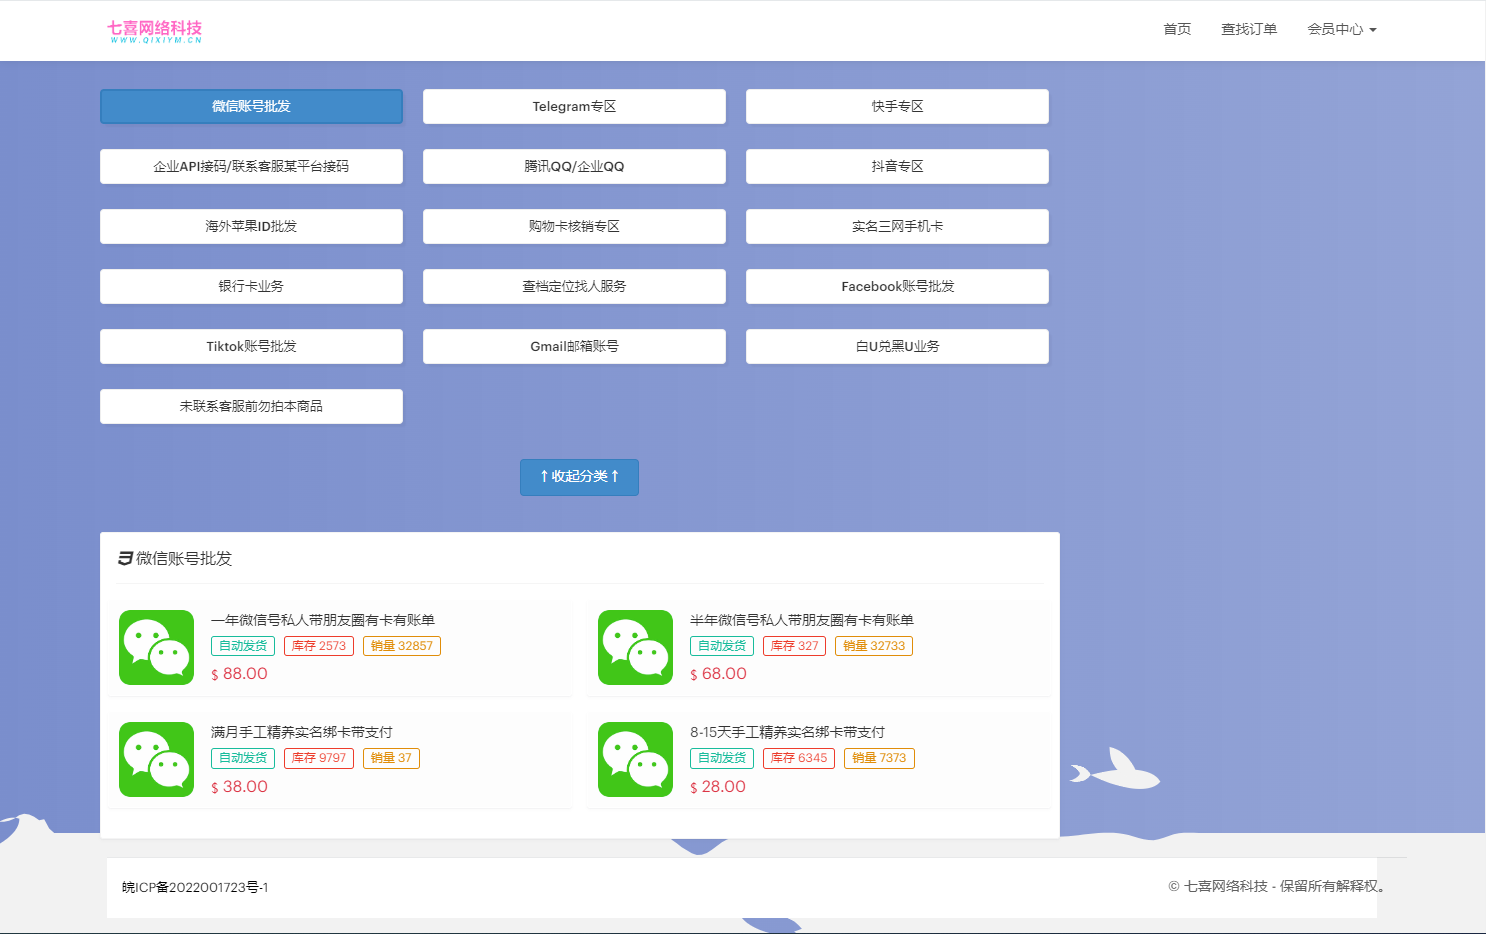
Task: Click the 自动发货 tag on 8-15天手工 product
Action: point(721,758)
